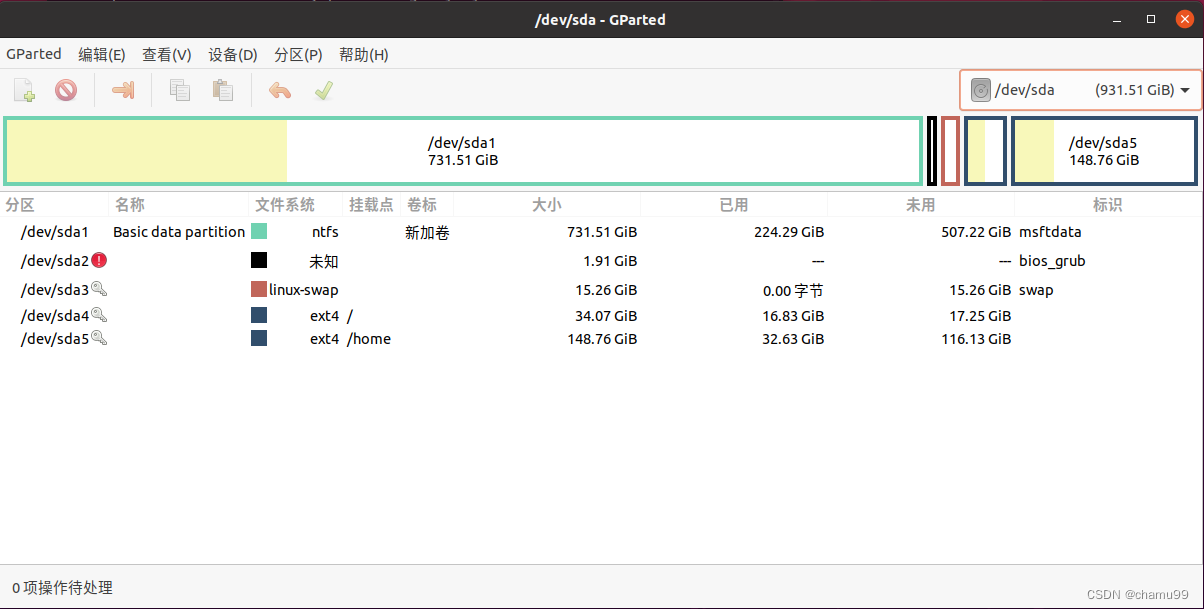Click the dark blue ext4 swatch for /dev/sda4

(259, 315)
